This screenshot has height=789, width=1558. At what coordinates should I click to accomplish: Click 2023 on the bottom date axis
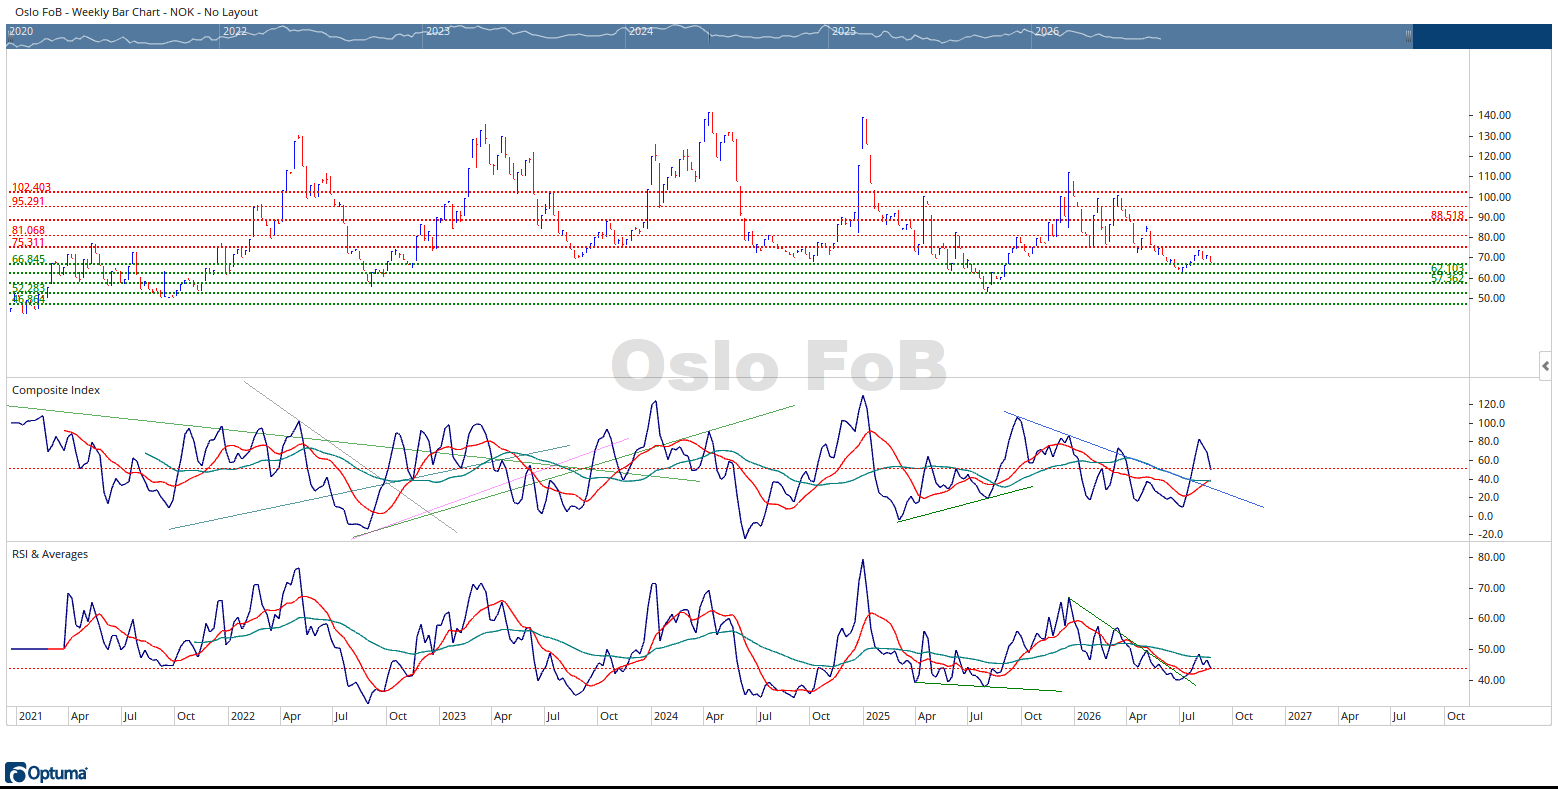[x=454, y=716]
